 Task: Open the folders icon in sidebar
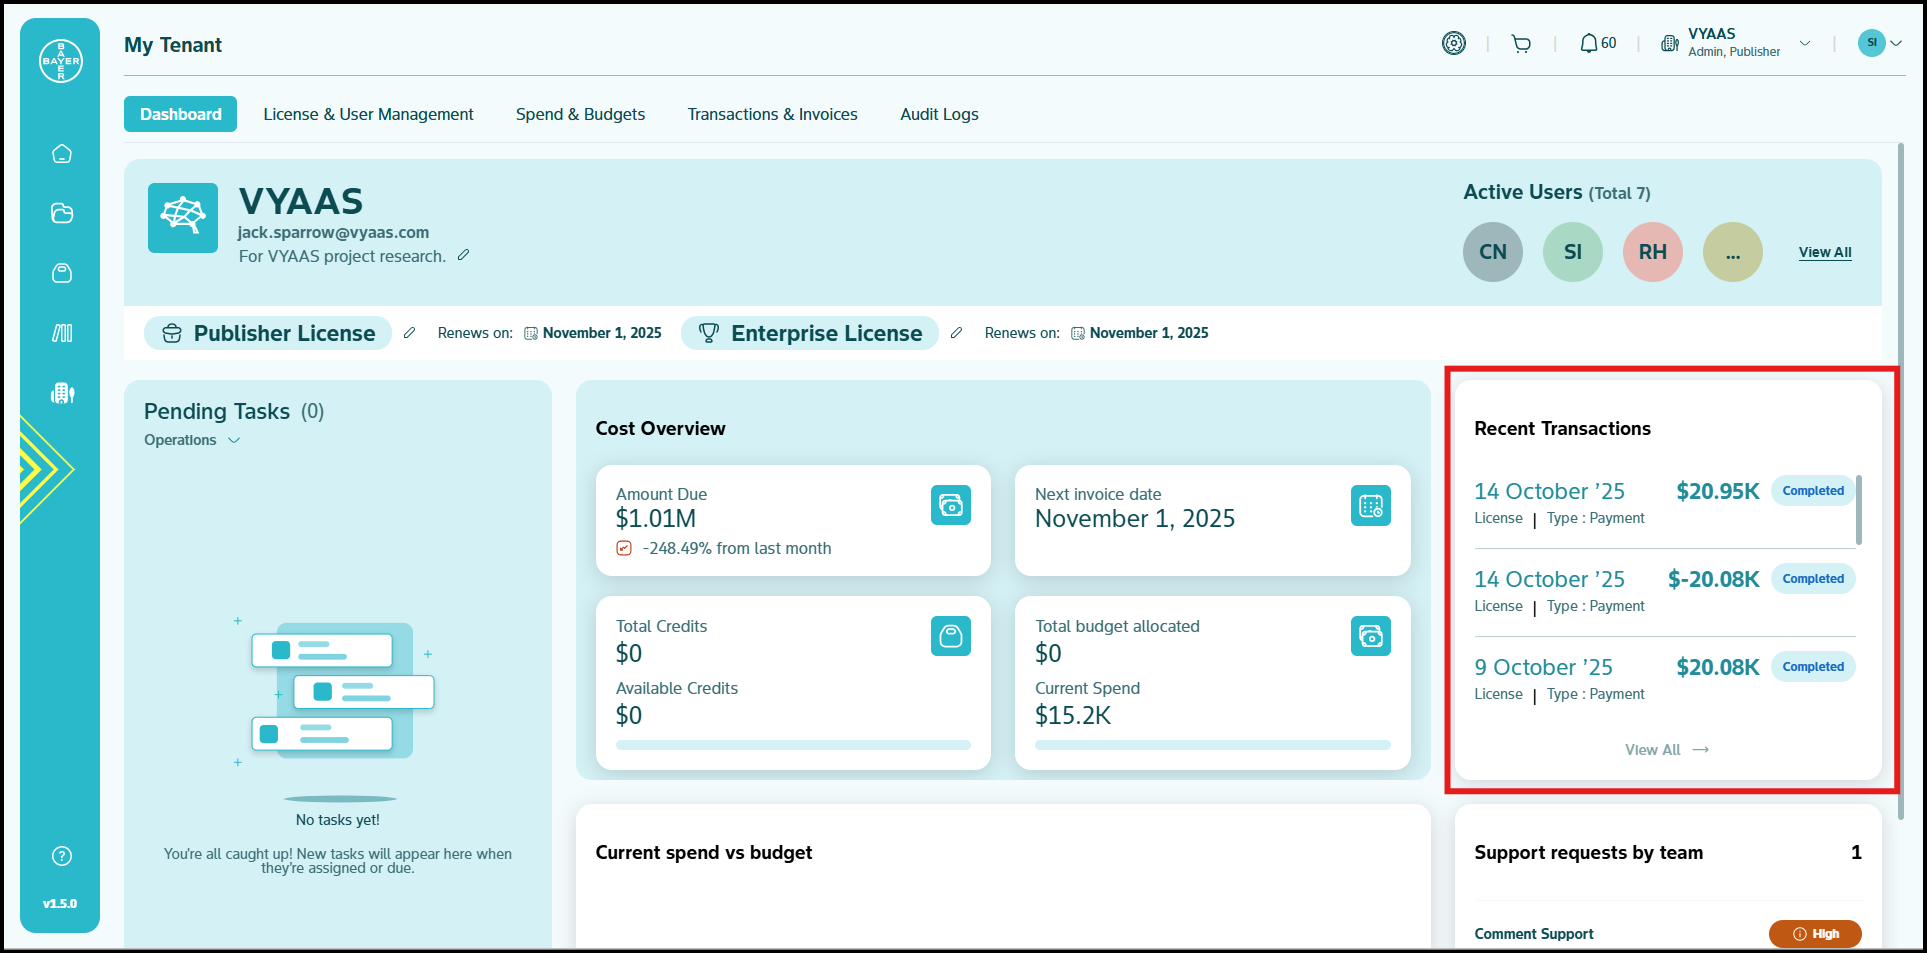[62, 213]
